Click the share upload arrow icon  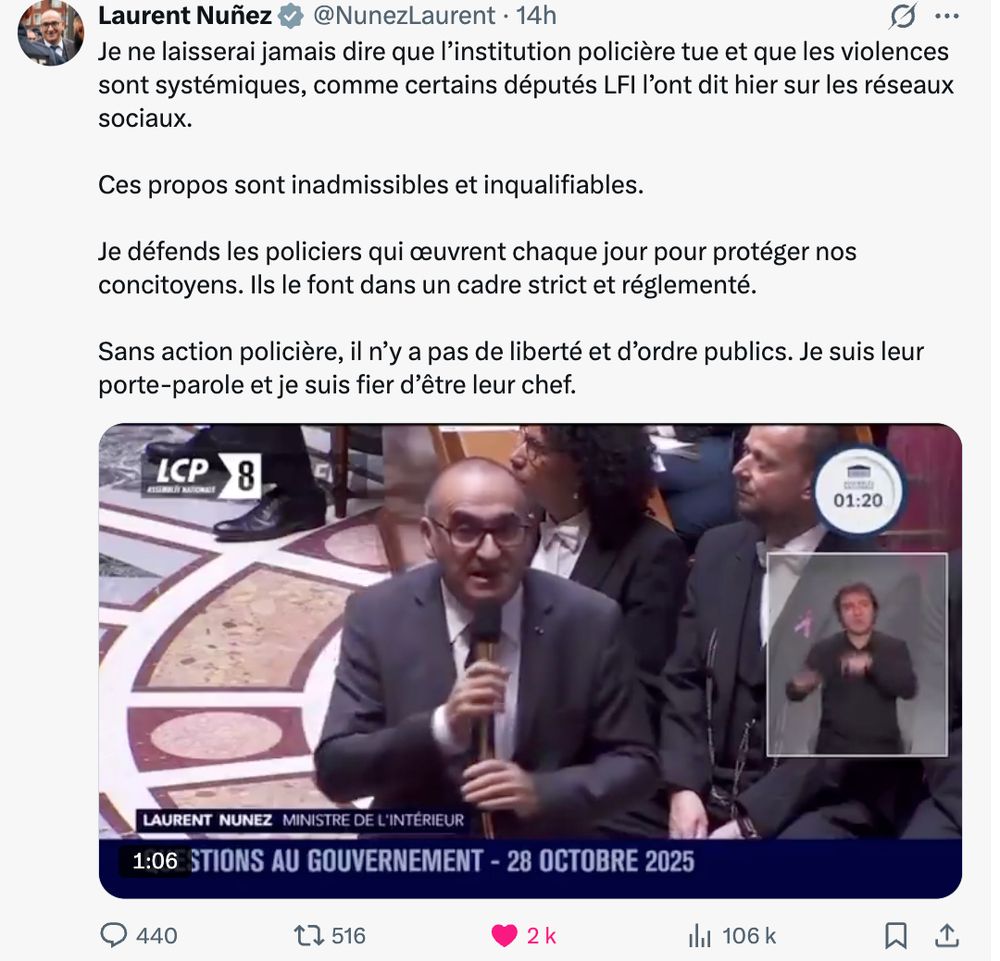pos(947,935)
